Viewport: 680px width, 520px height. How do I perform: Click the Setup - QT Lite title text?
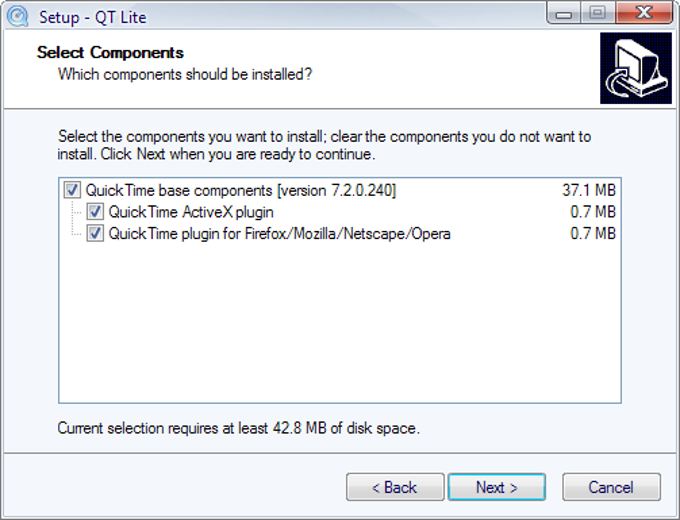93,17
